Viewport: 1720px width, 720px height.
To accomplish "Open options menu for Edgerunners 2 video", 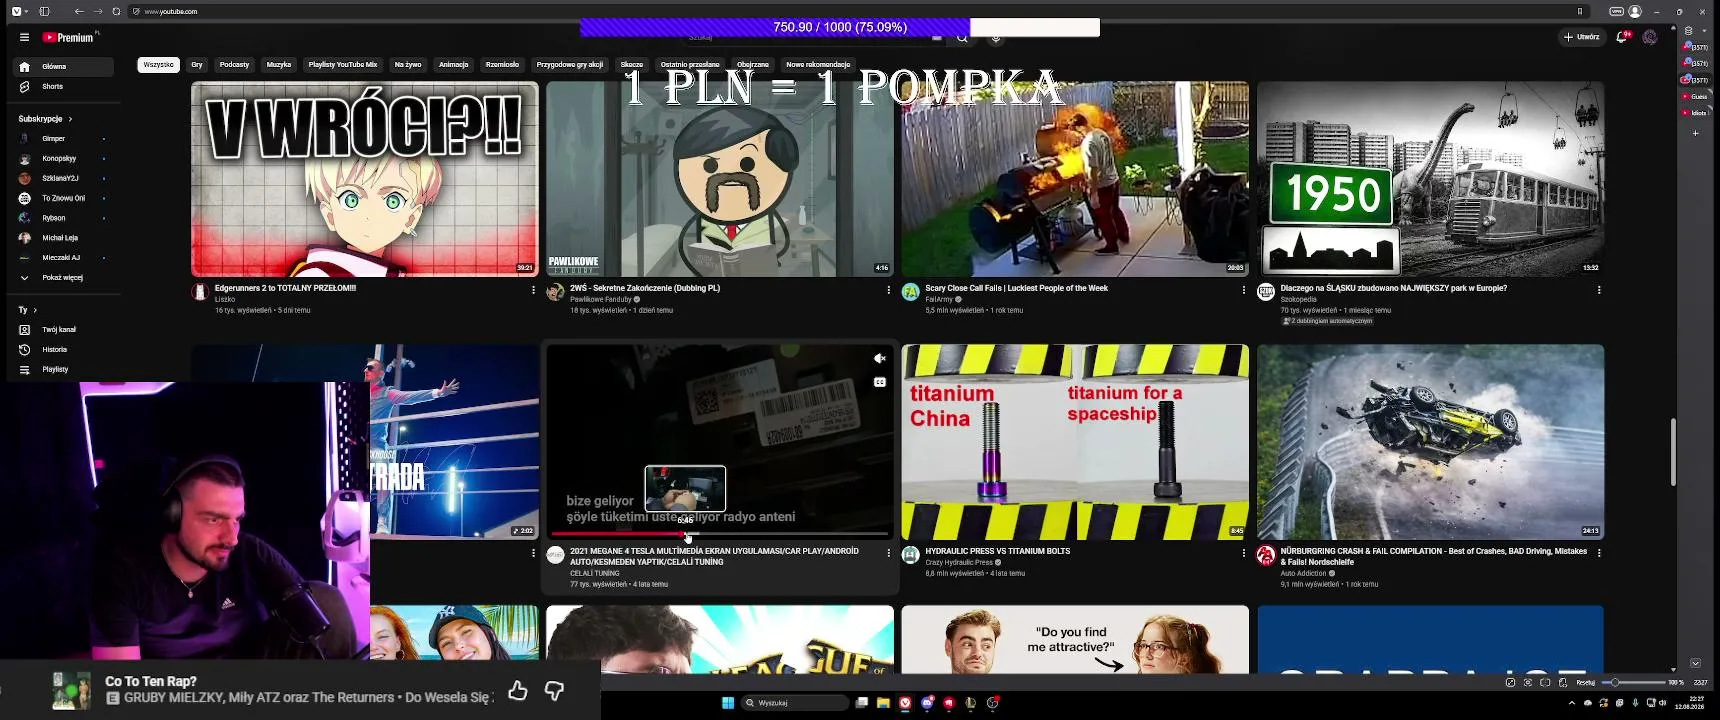I will [x=533, y=290].
